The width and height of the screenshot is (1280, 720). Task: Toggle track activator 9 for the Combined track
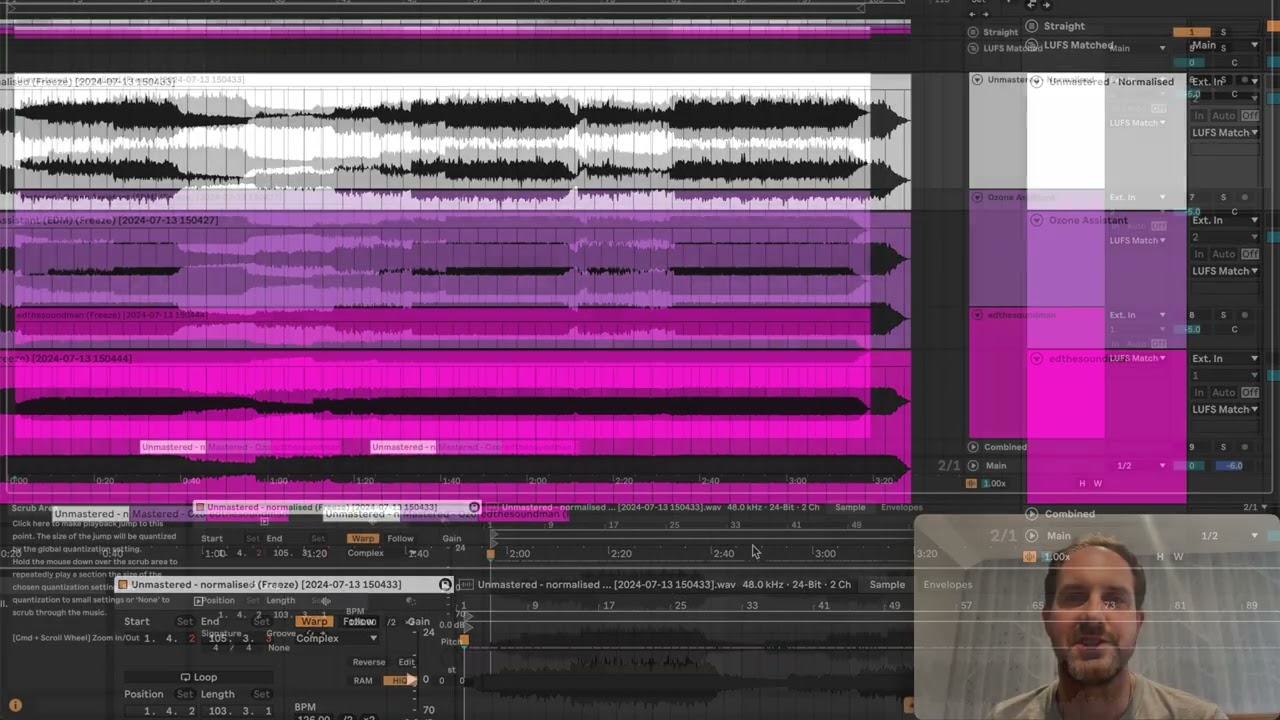click(1191, 447)
